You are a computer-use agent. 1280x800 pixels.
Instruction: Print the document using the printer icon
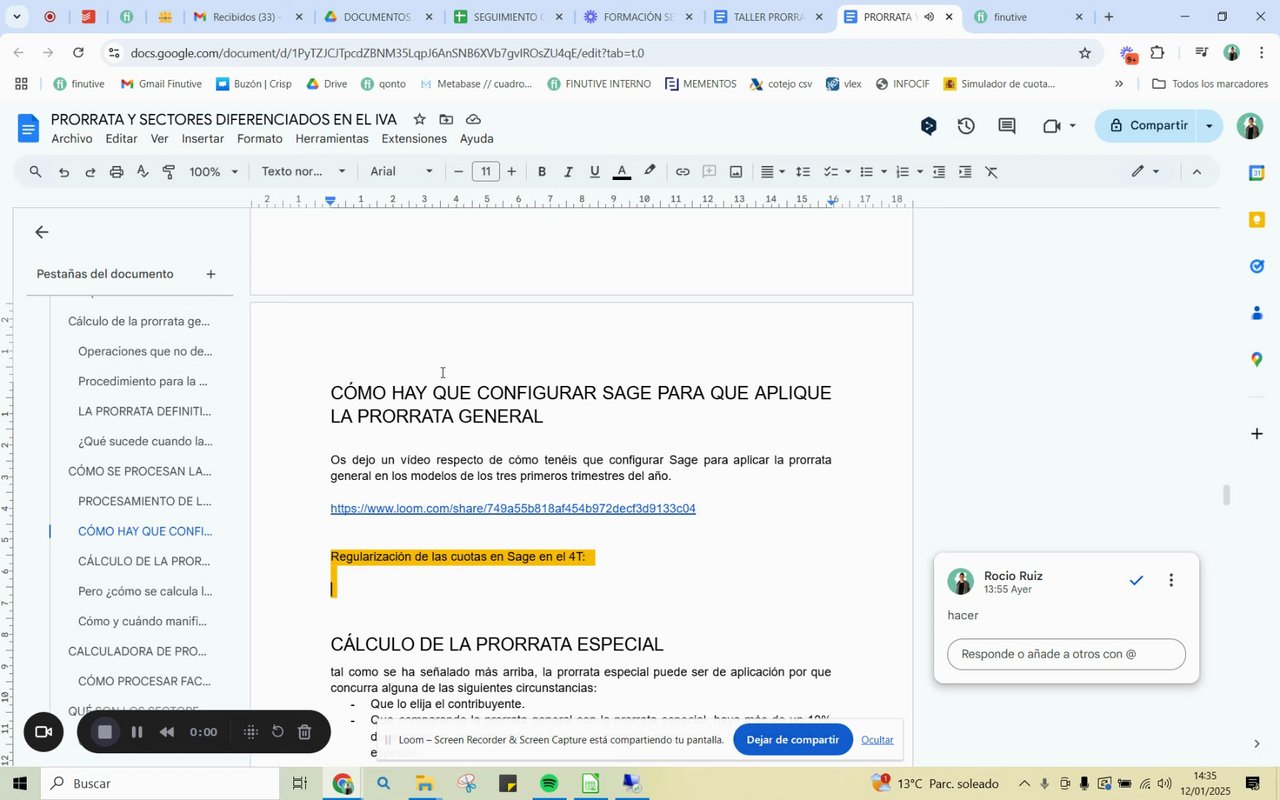(x=116, y=172)
